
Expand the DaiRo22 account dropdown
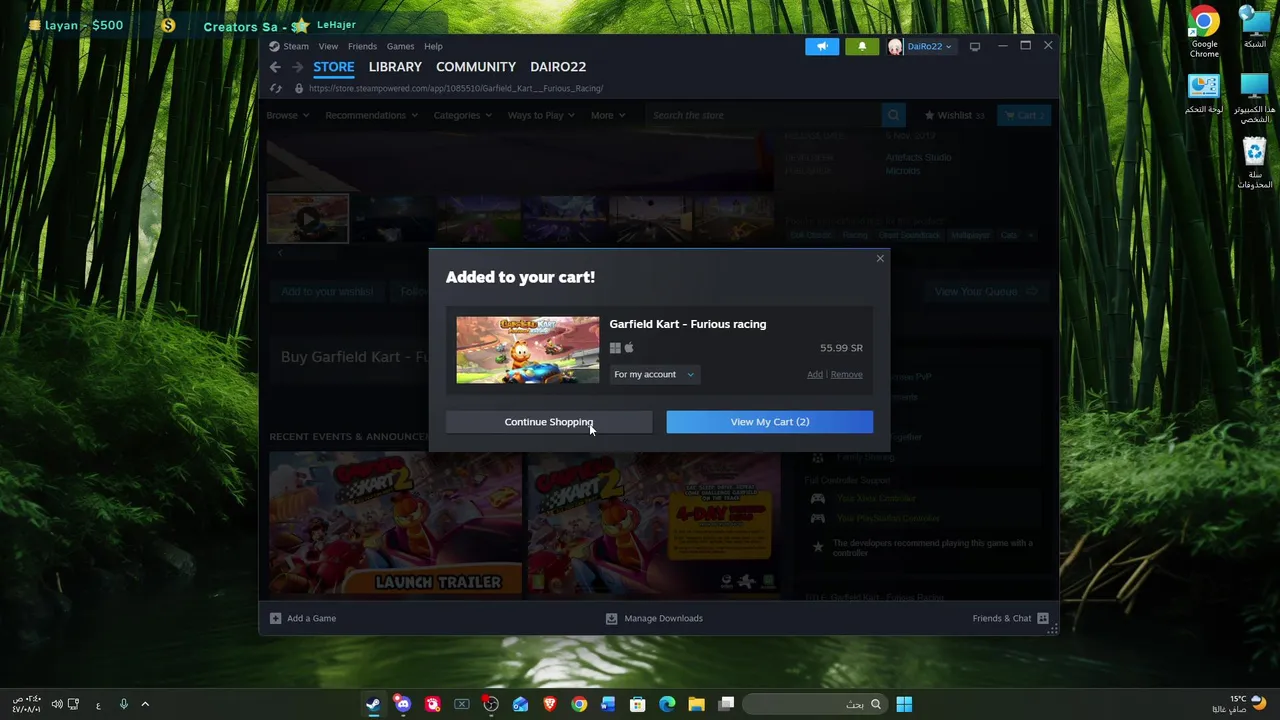(930, 46)
